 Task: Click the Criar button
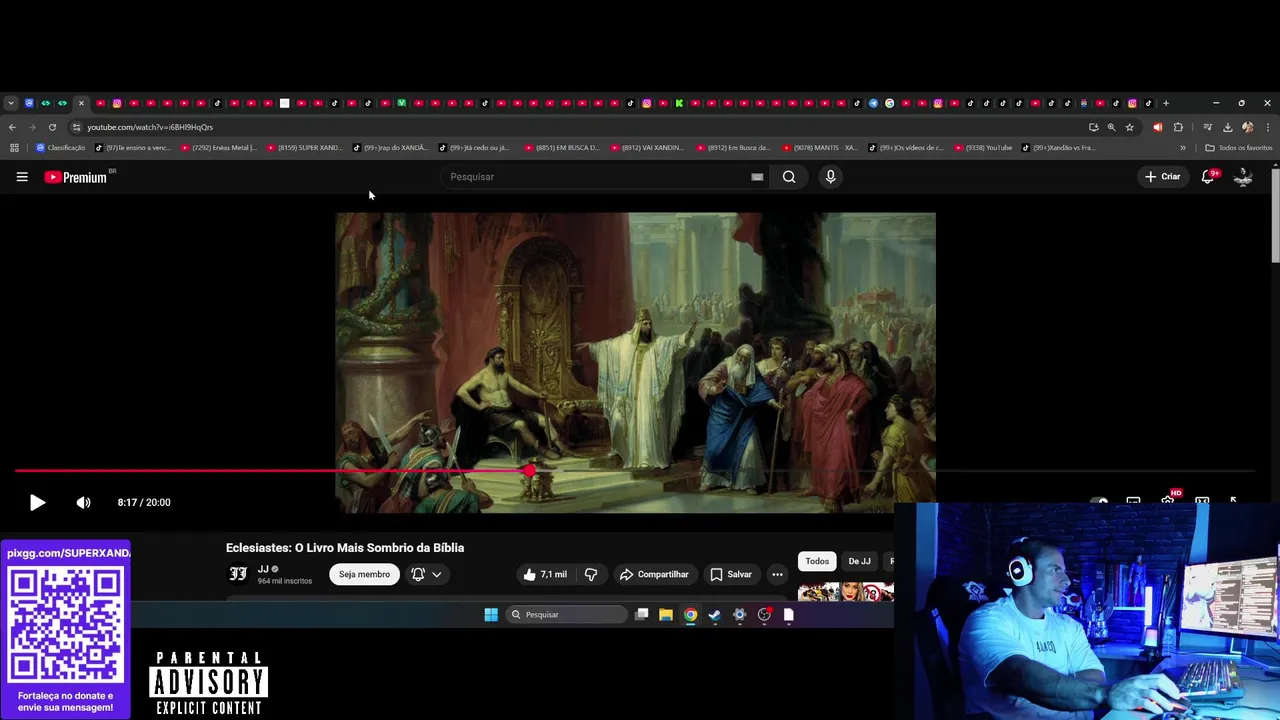click(1163, 177)
